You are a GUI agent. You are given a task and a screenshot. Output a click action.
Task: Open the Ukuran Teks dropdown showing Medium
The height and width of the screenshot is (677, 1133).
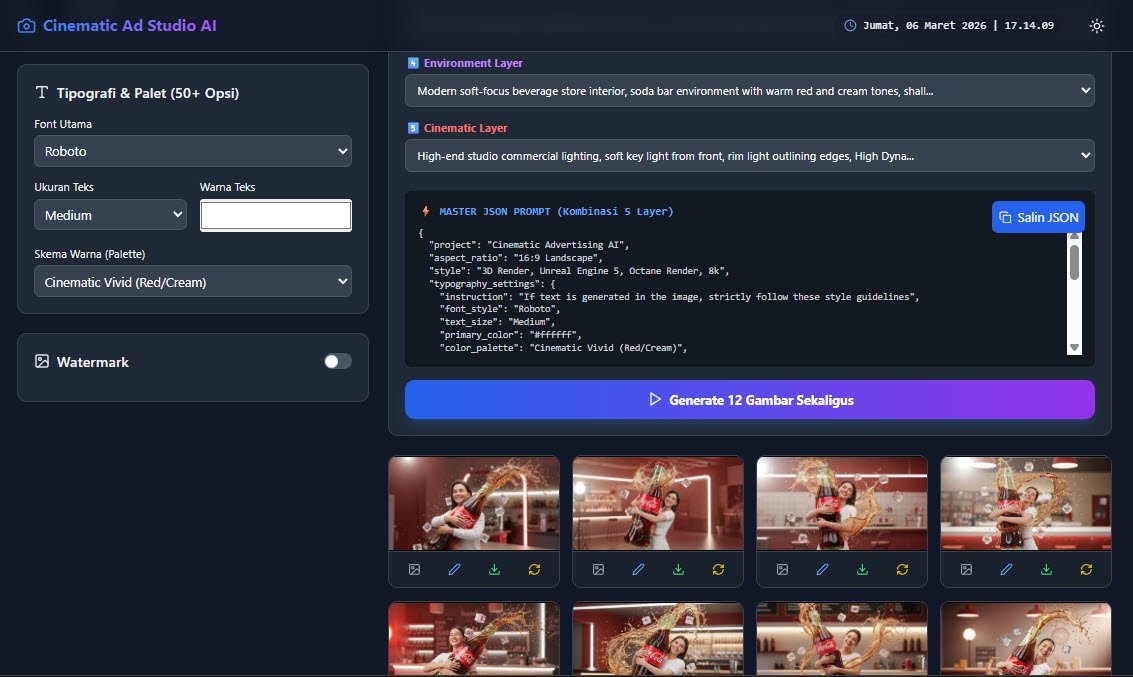(x=111, y=215)
